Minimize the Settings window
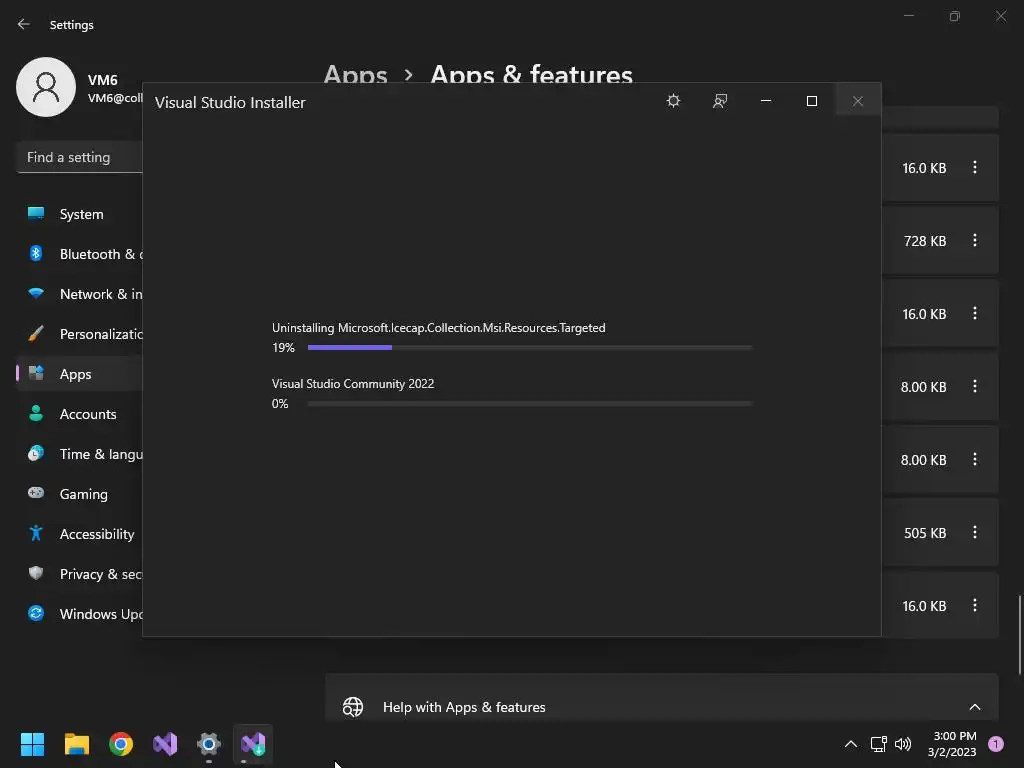Image resolution: width=1024 pixels, height=768 pixels. (x=908, y=16)
